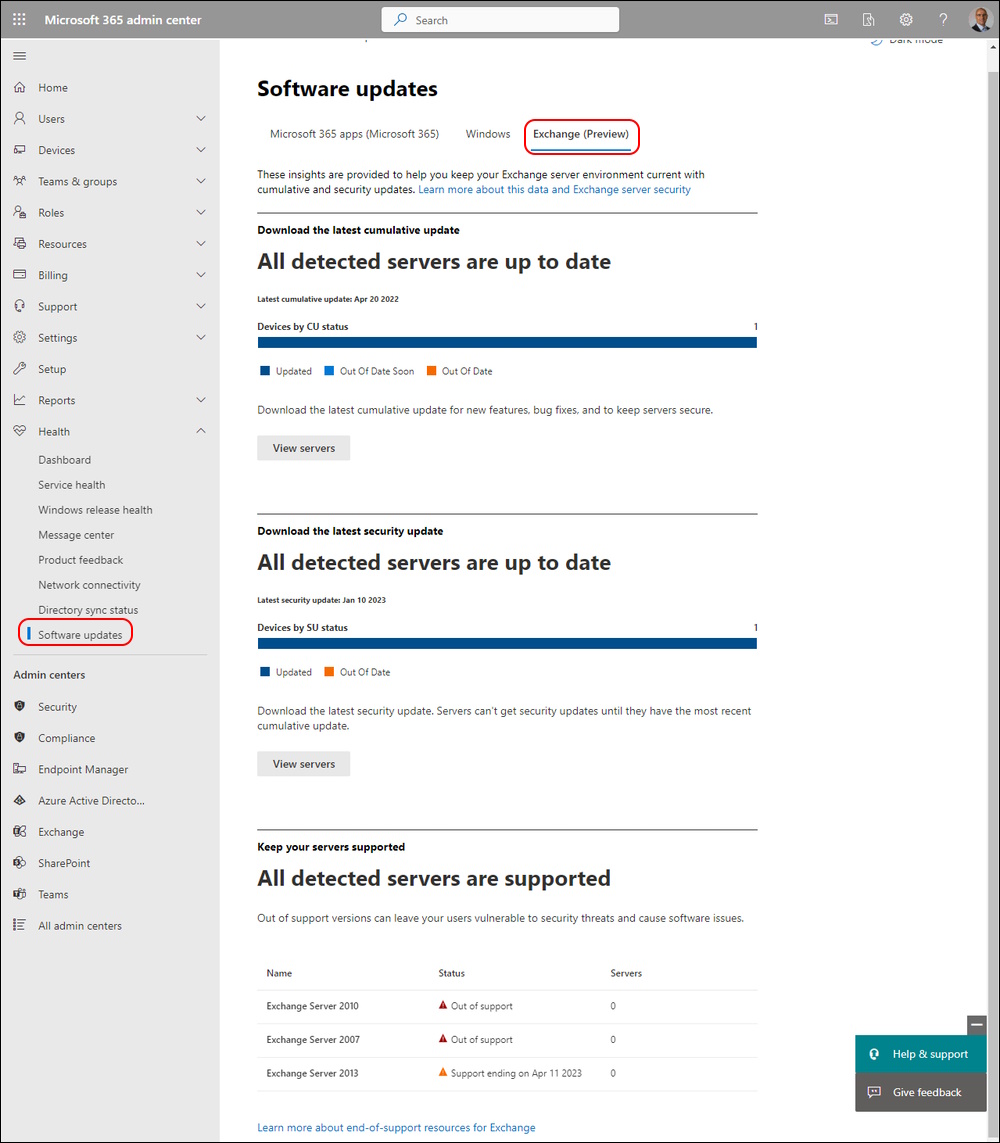The image size is (1000, 1143).
Task: Click the settings gear icon in header
Action: [905, 20]
